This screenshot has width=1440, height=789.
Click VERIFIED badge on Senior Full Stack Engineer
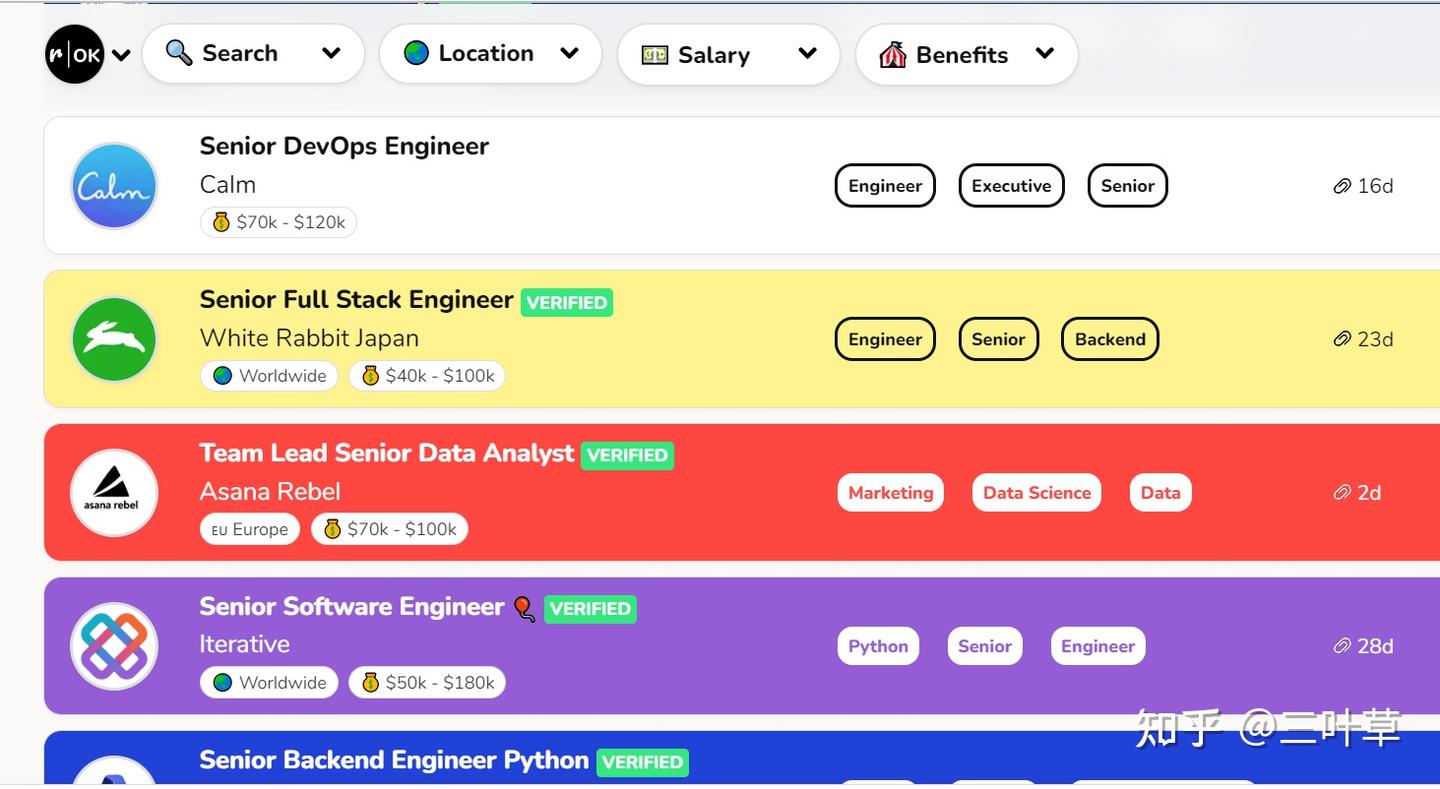tap(567, 302)
